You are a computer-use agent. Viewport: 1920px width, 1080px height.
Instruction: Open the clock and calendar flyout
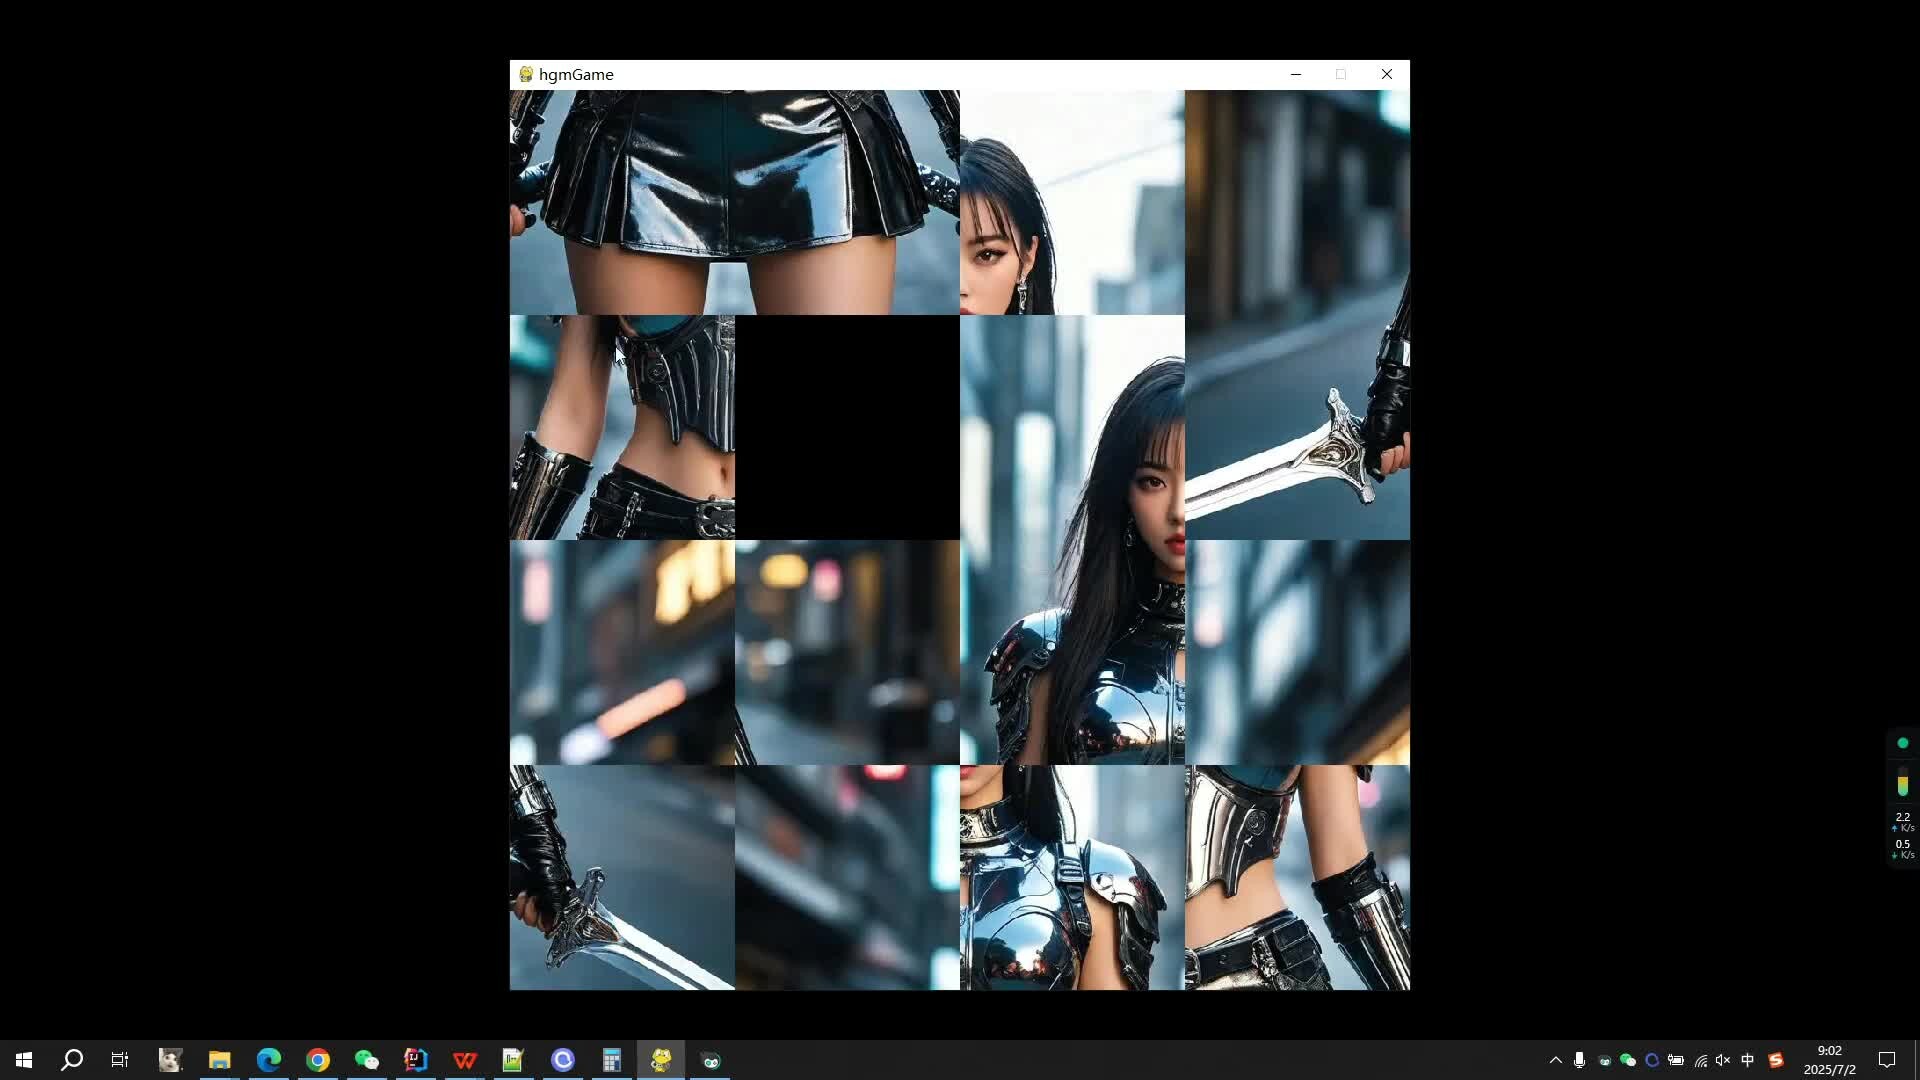coord(1829,1060)
